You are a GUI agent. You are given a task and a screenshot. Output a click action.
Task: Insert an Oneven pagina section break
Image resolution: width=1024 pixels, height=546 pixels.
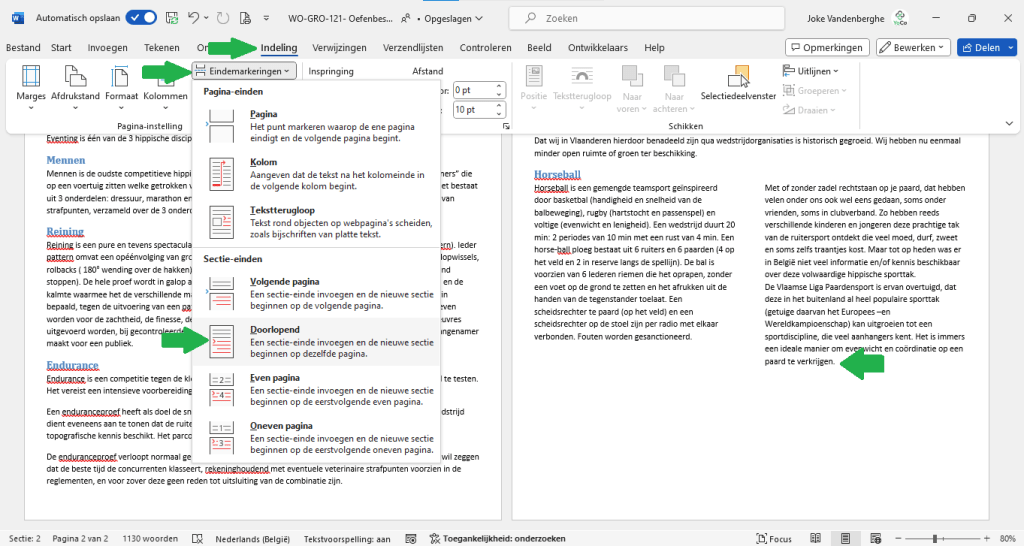point(316,438)
